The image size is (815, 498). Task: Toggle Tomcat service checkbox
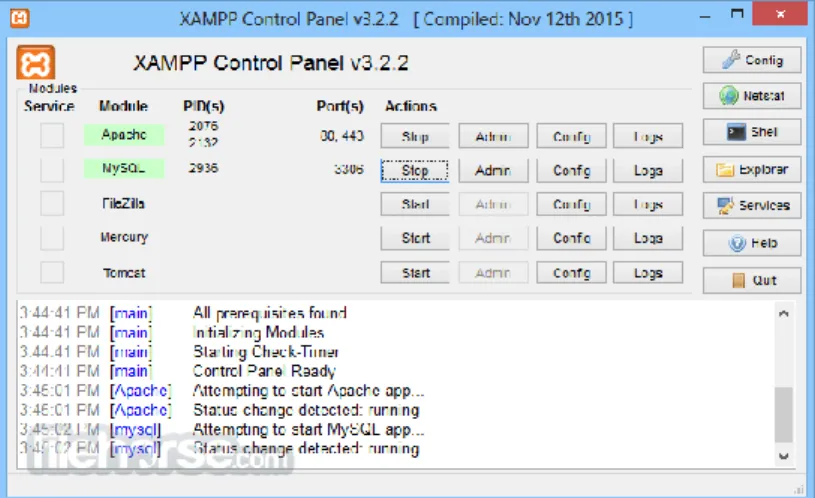[52, 272]
